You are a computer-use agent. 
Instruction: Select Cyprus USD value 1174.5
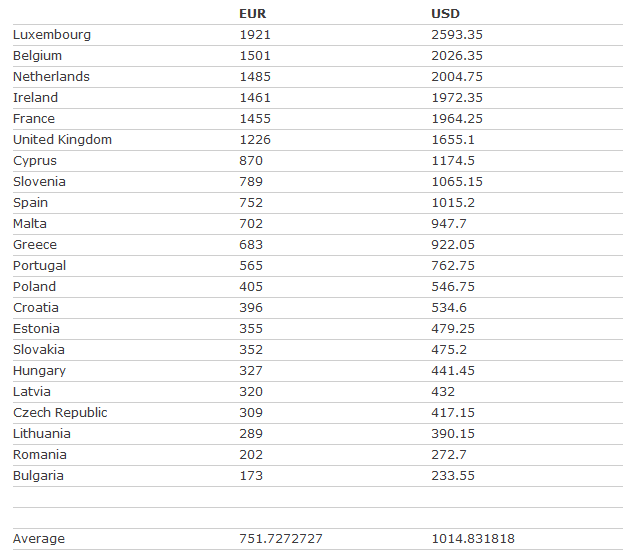[x=453, y=161]
